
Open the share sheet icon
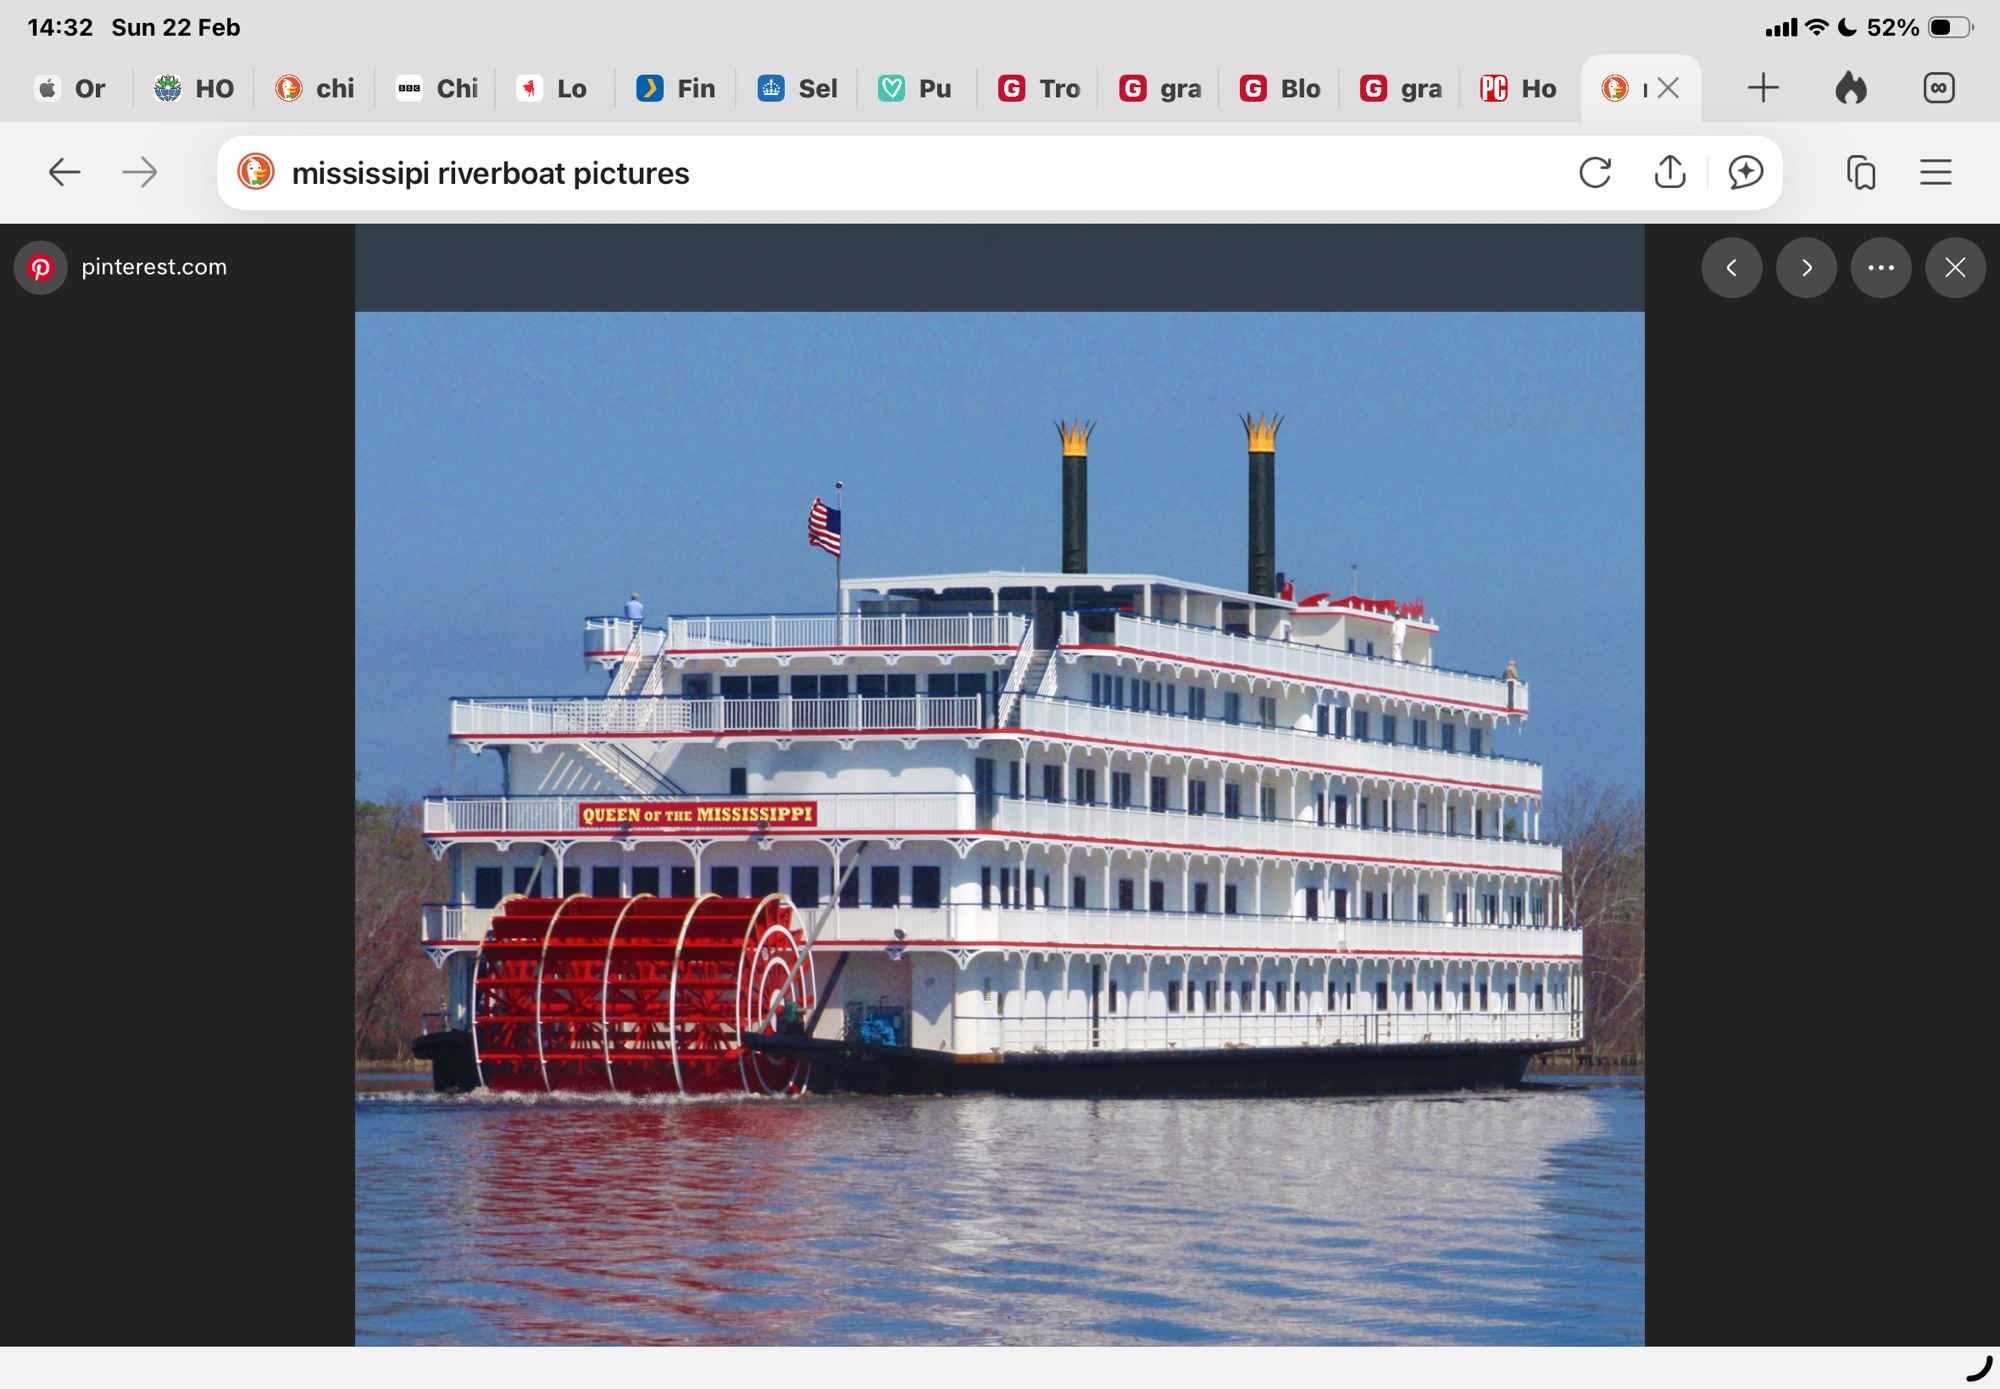tap(1670, 172)
